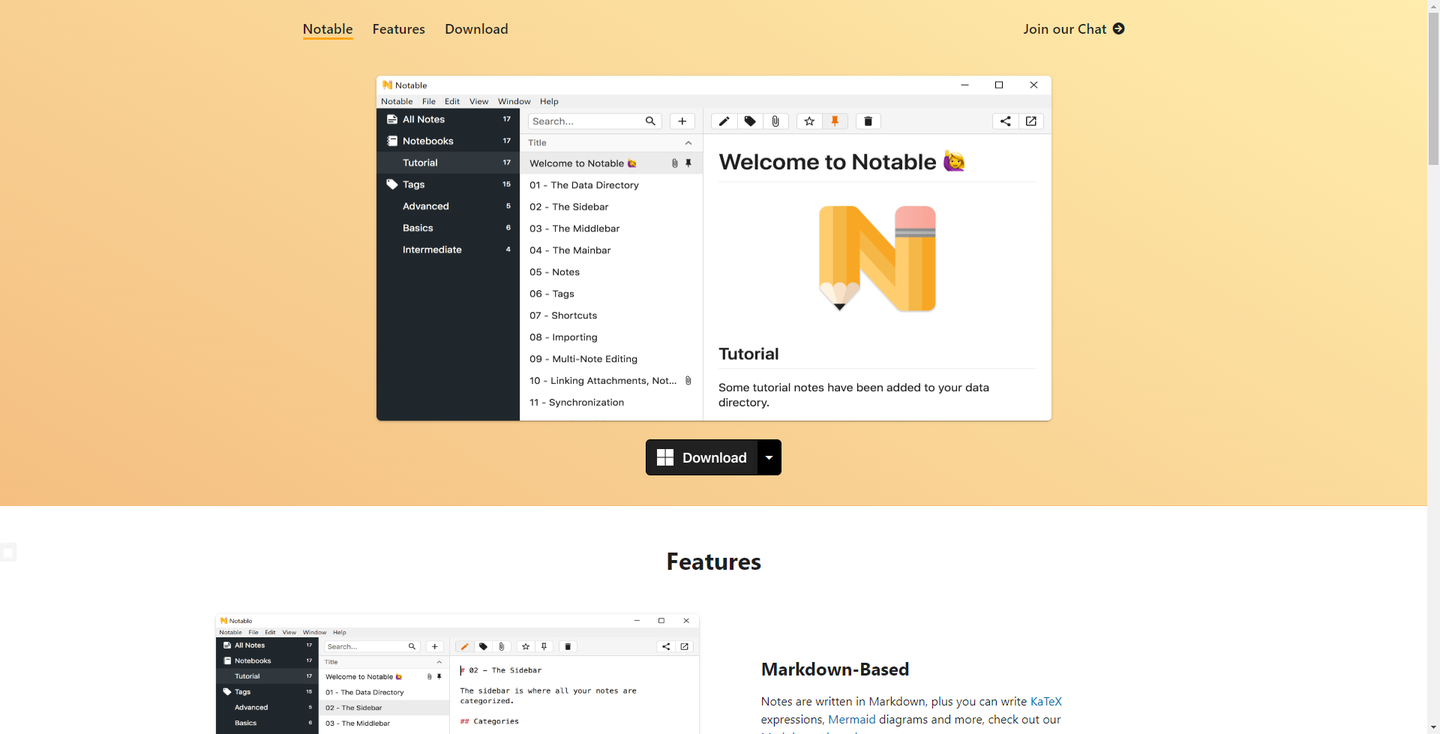Click the open-in-new-window icon in the large top screenshot
The width and height of the screenshot is (1440, 734).
coord(1031,121)
